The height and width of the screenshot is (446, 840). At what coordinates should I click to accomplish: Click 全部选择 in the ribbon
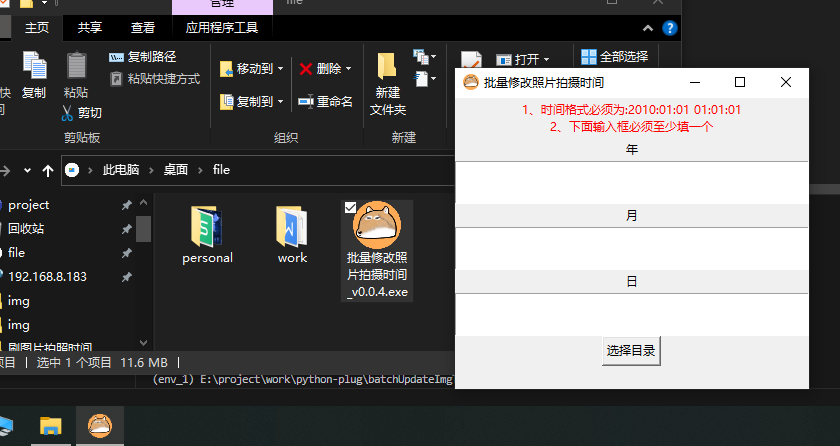click(x=615, y=56)
